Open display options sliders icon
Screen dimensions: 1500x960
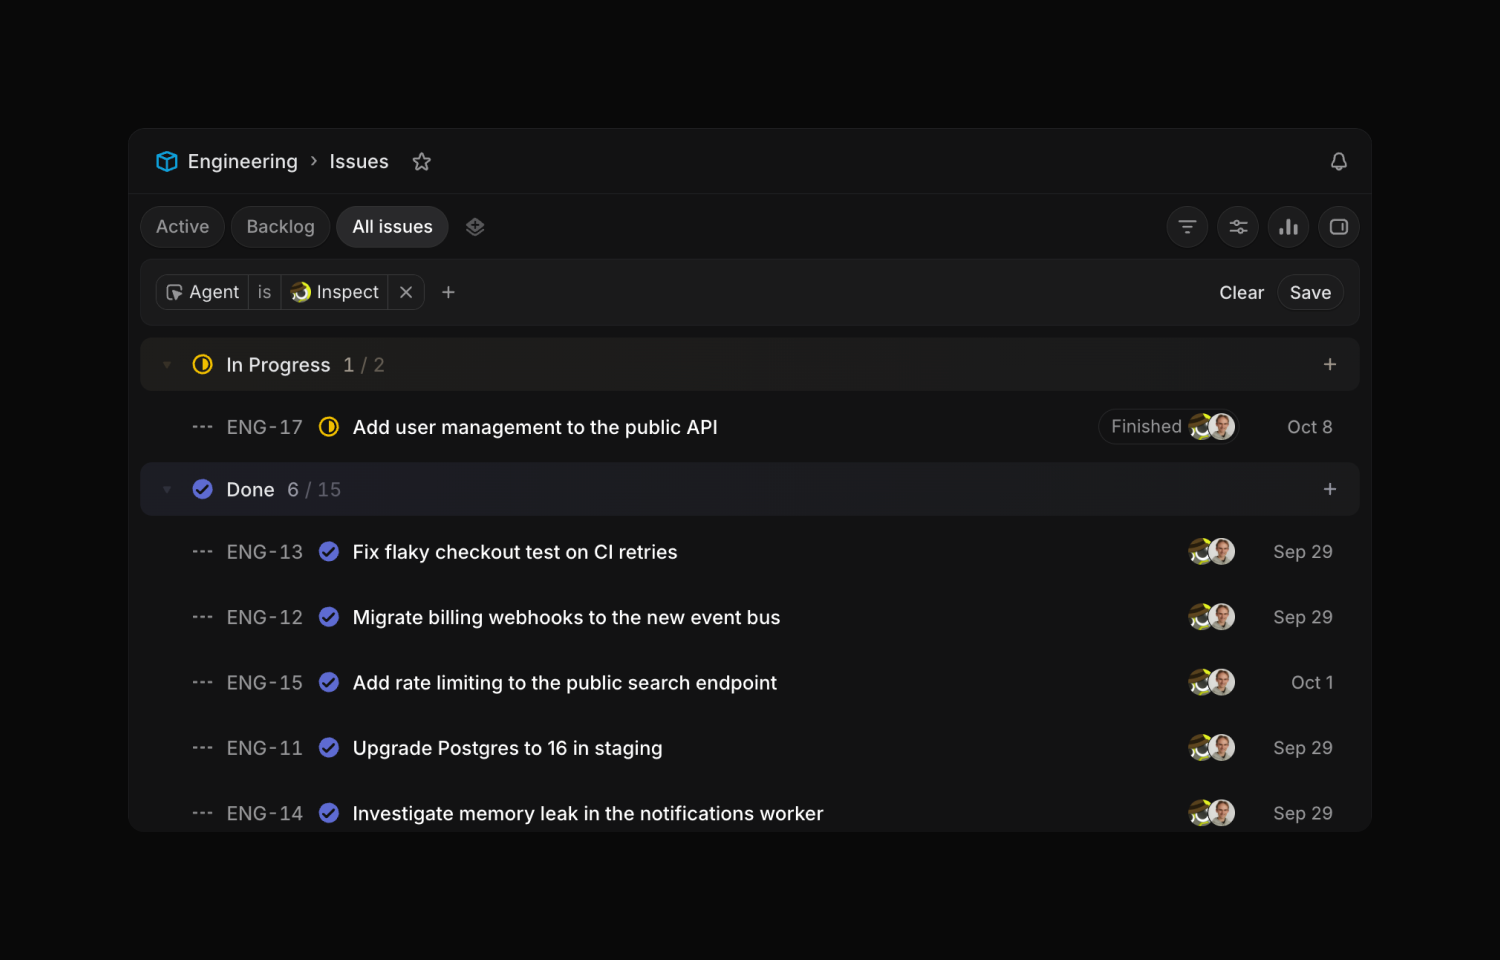click(x=1238, y=227)
